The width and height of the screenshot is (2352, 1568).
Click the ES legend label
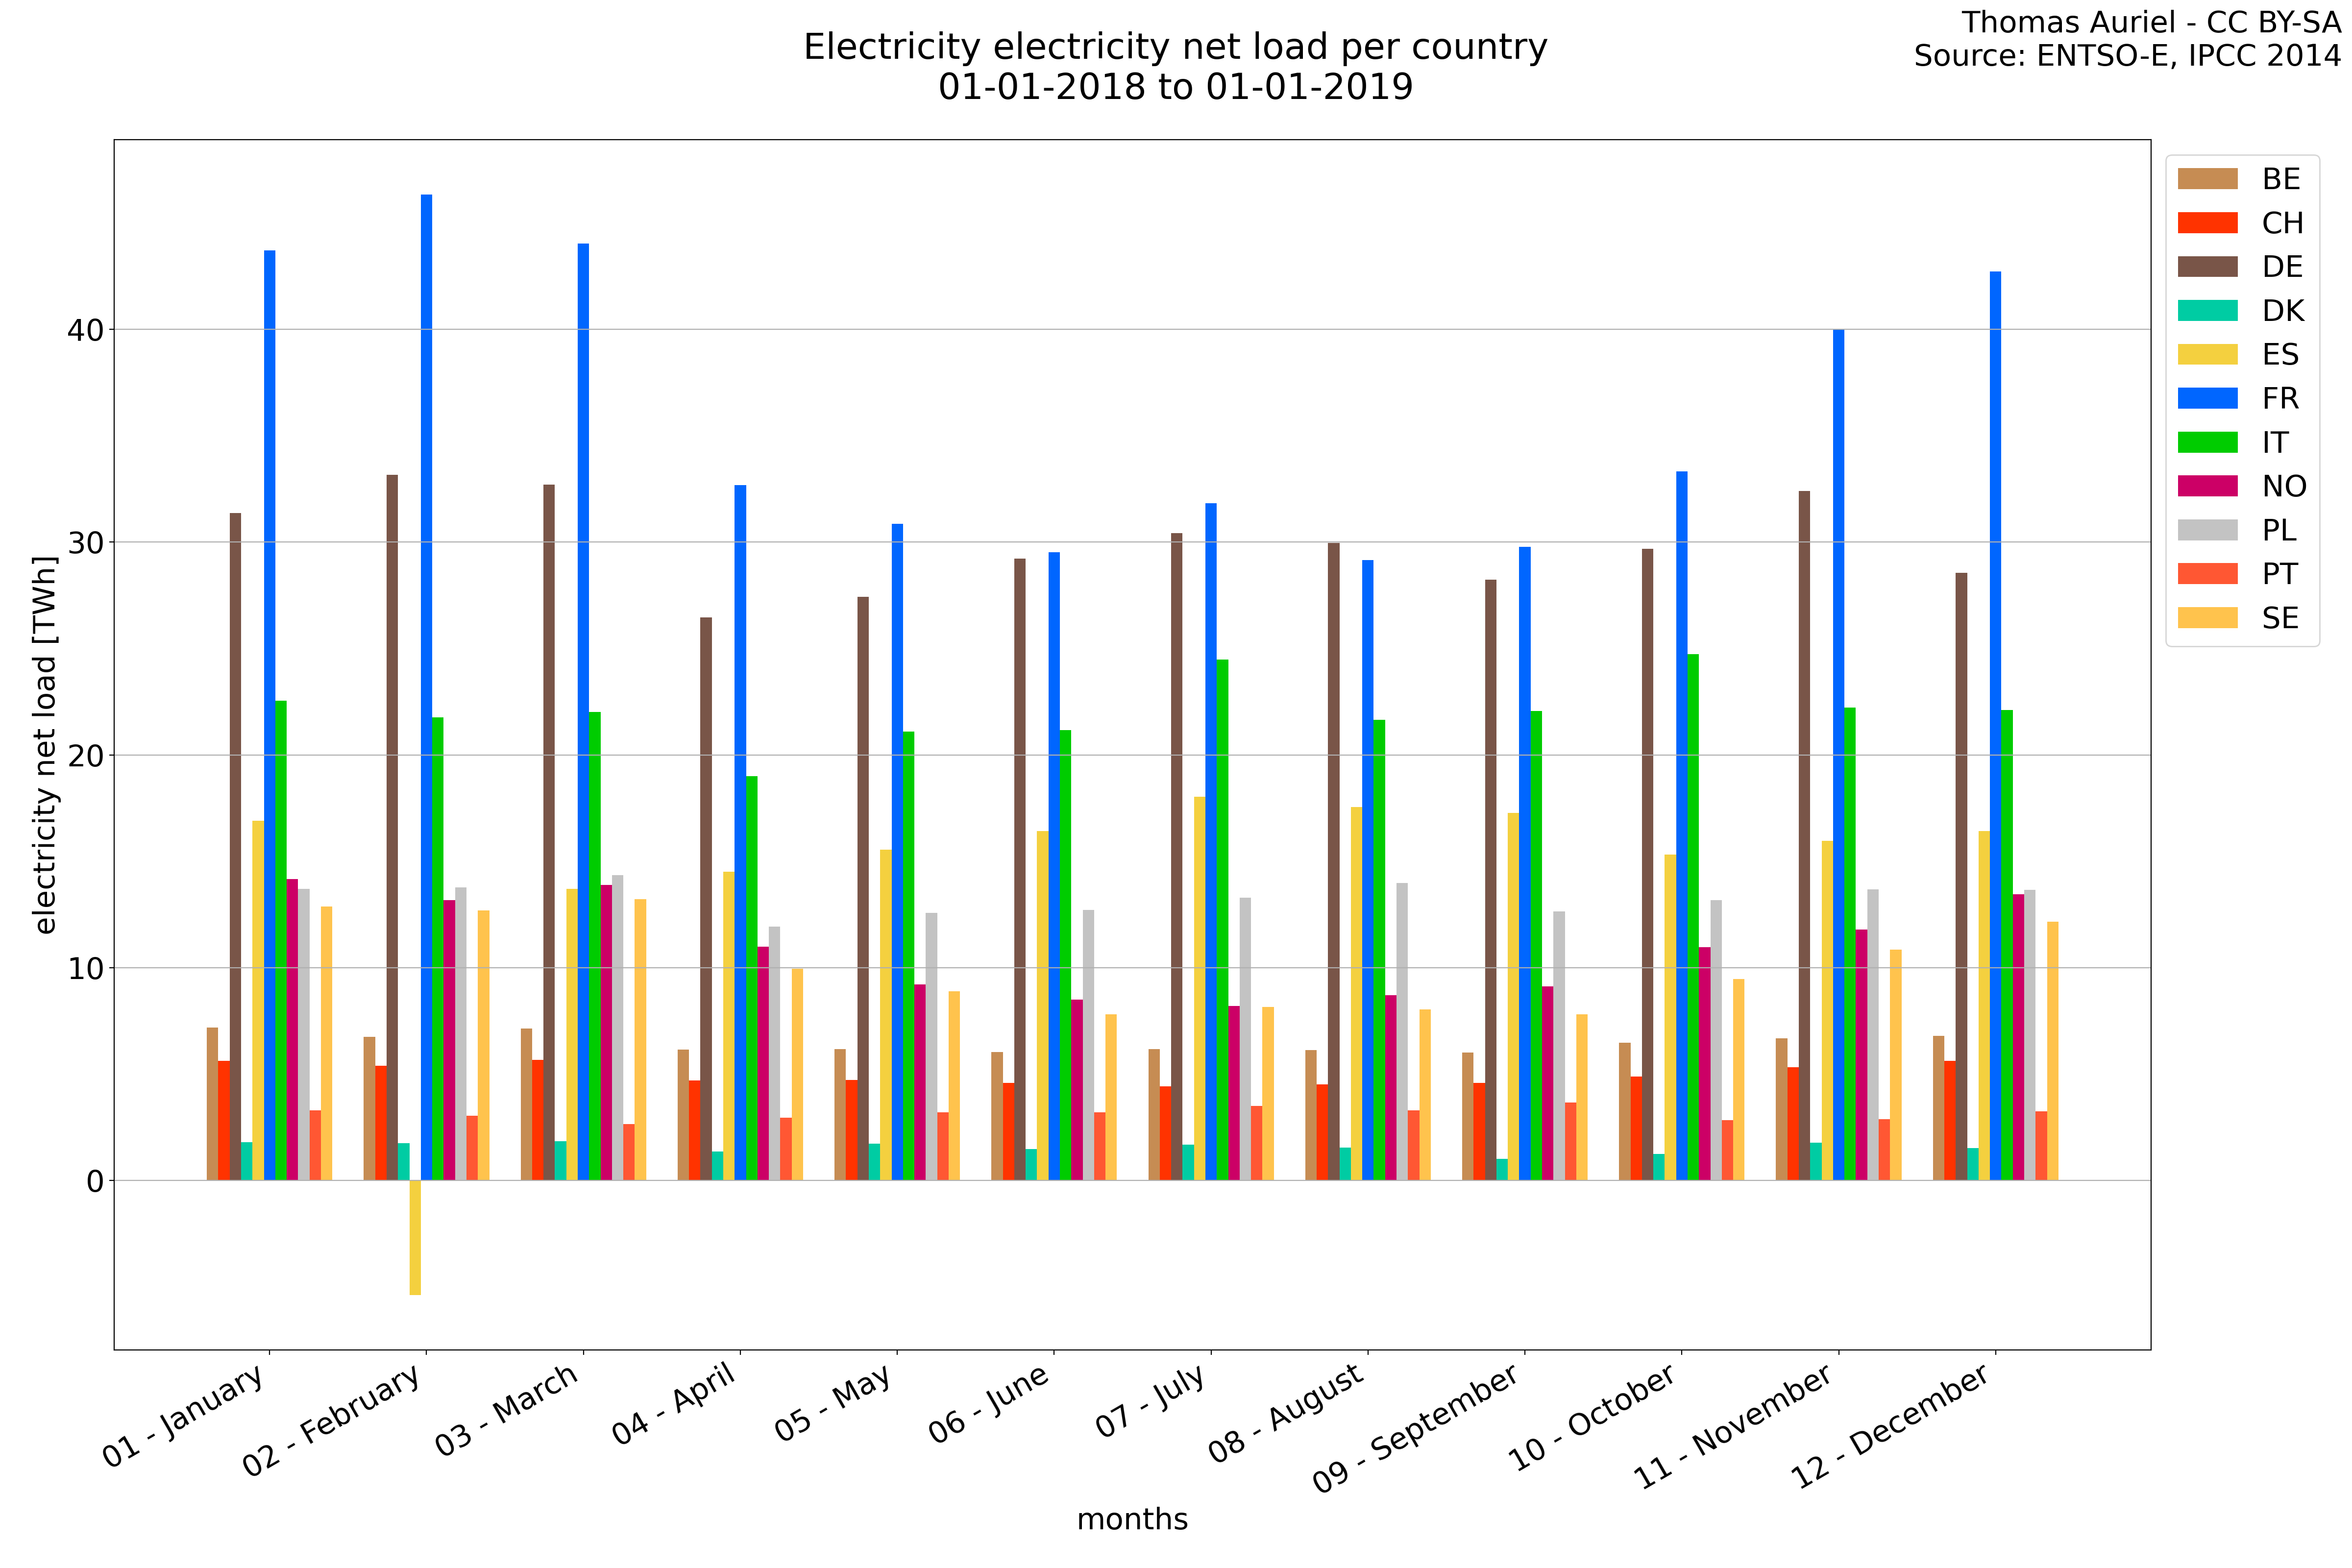[x=2280, y=355]
